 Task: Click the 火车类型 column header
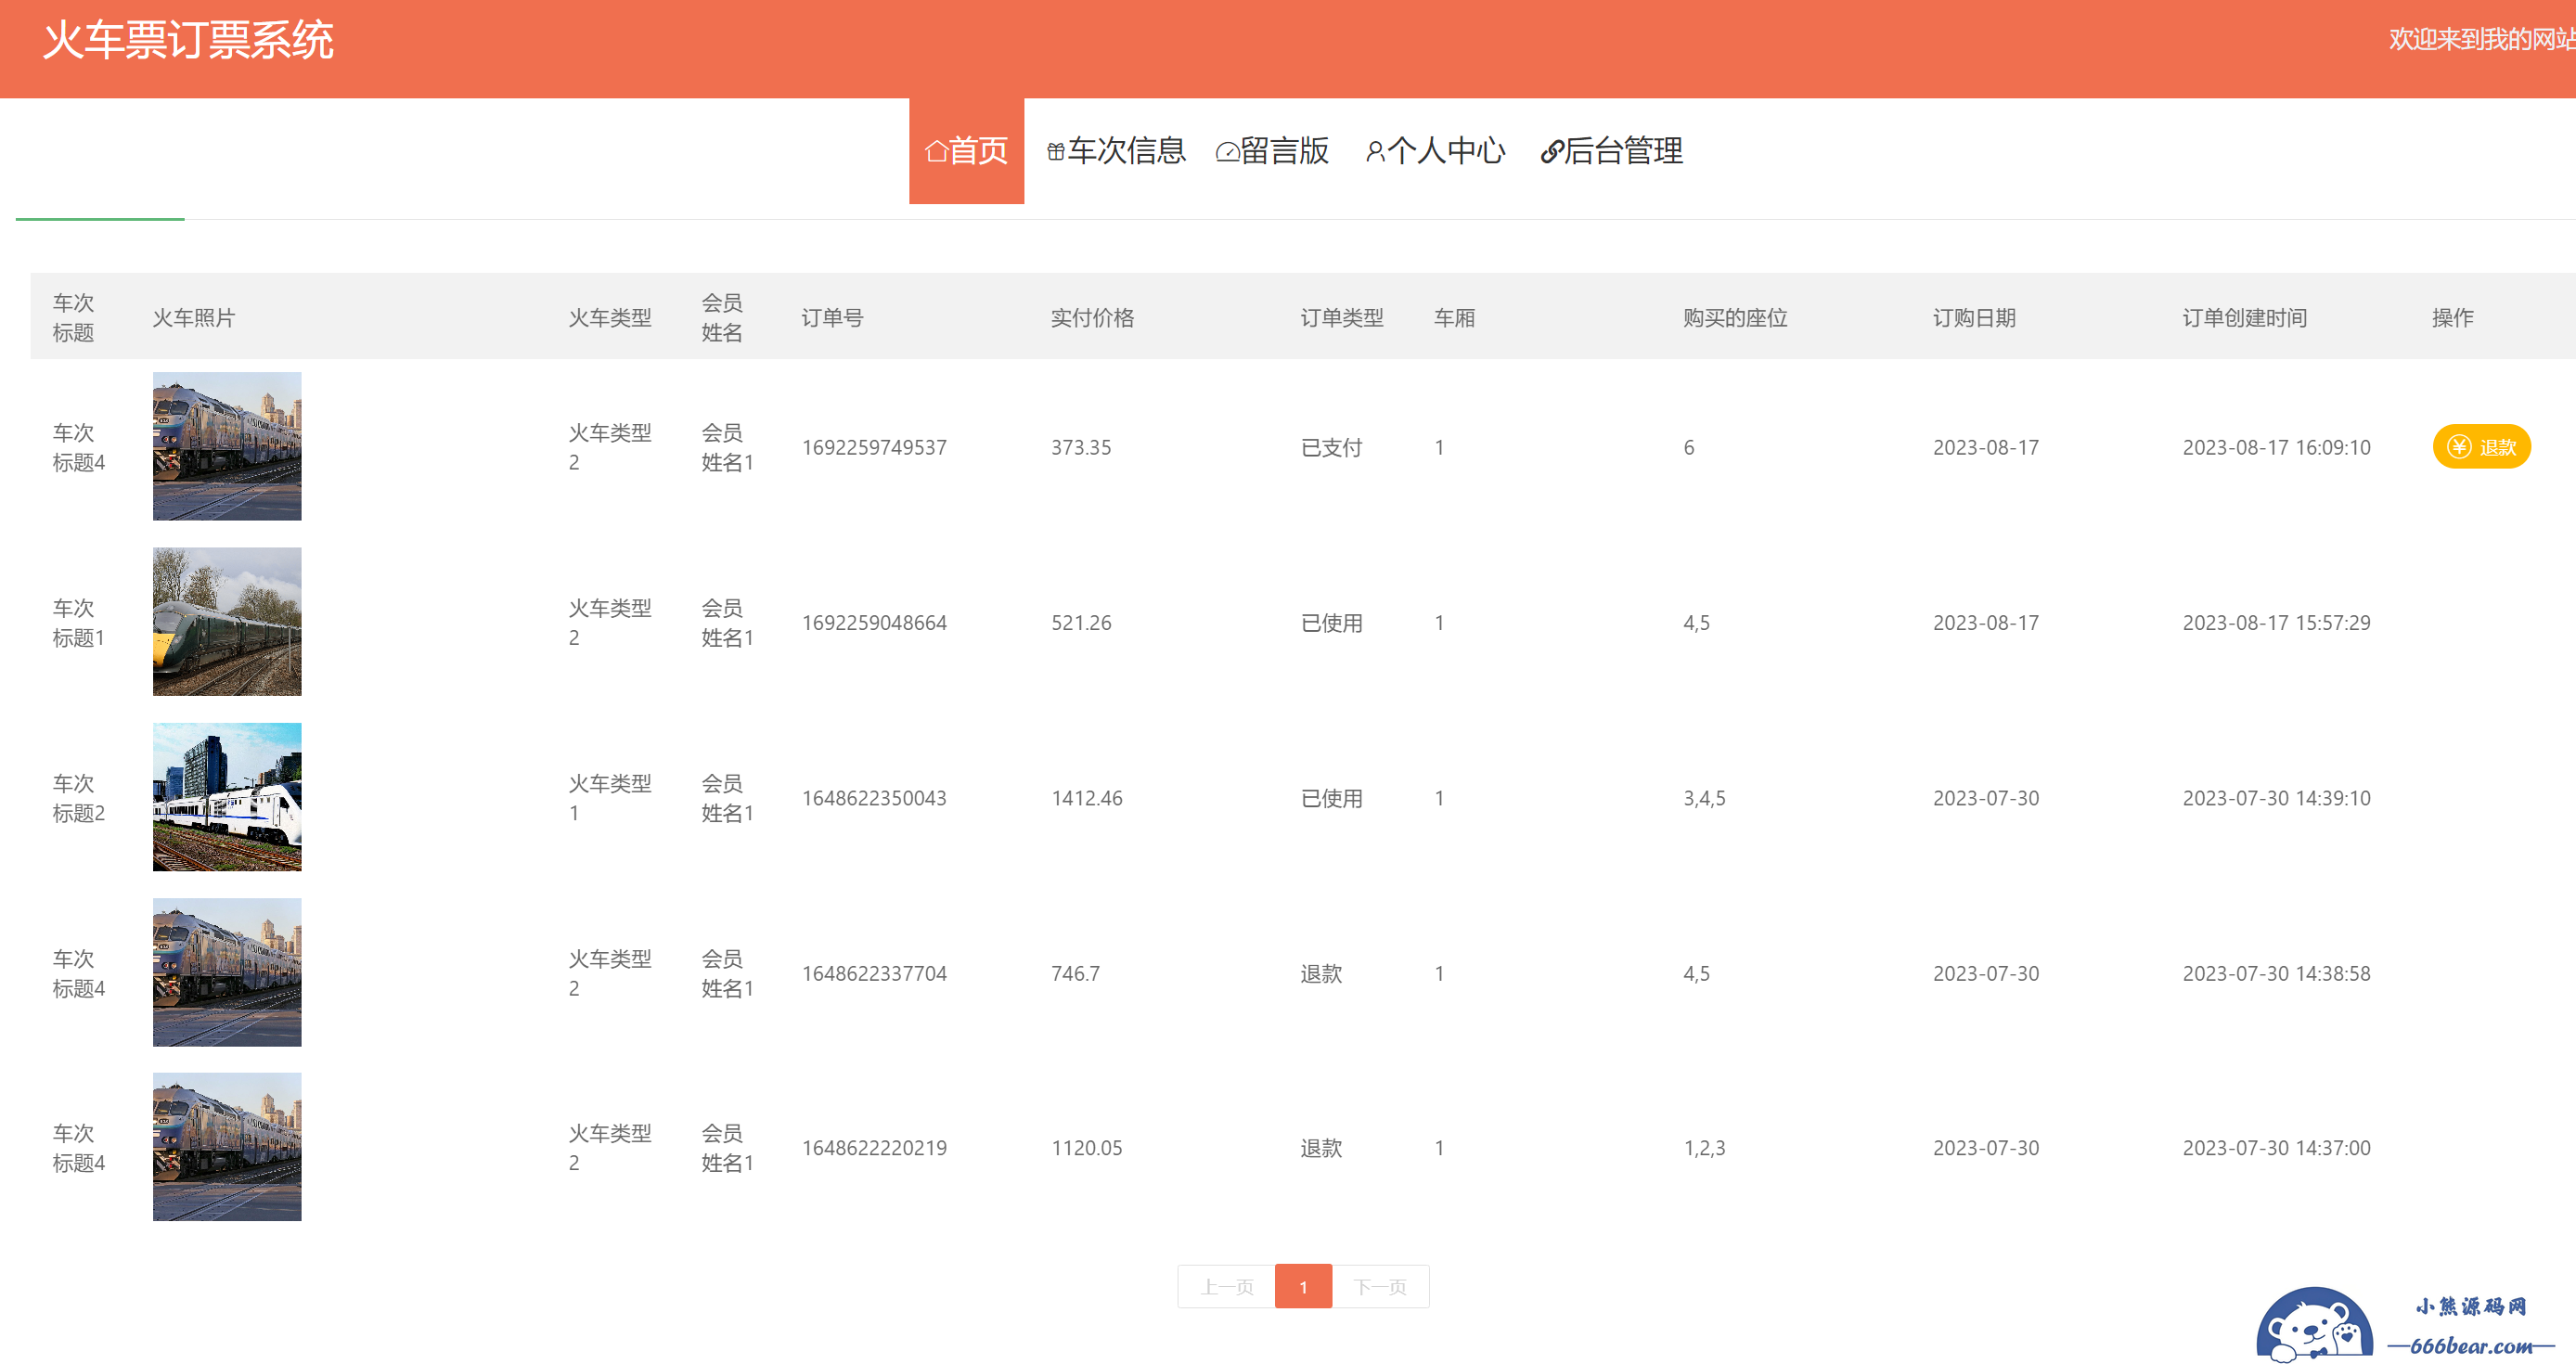point(610,318)
